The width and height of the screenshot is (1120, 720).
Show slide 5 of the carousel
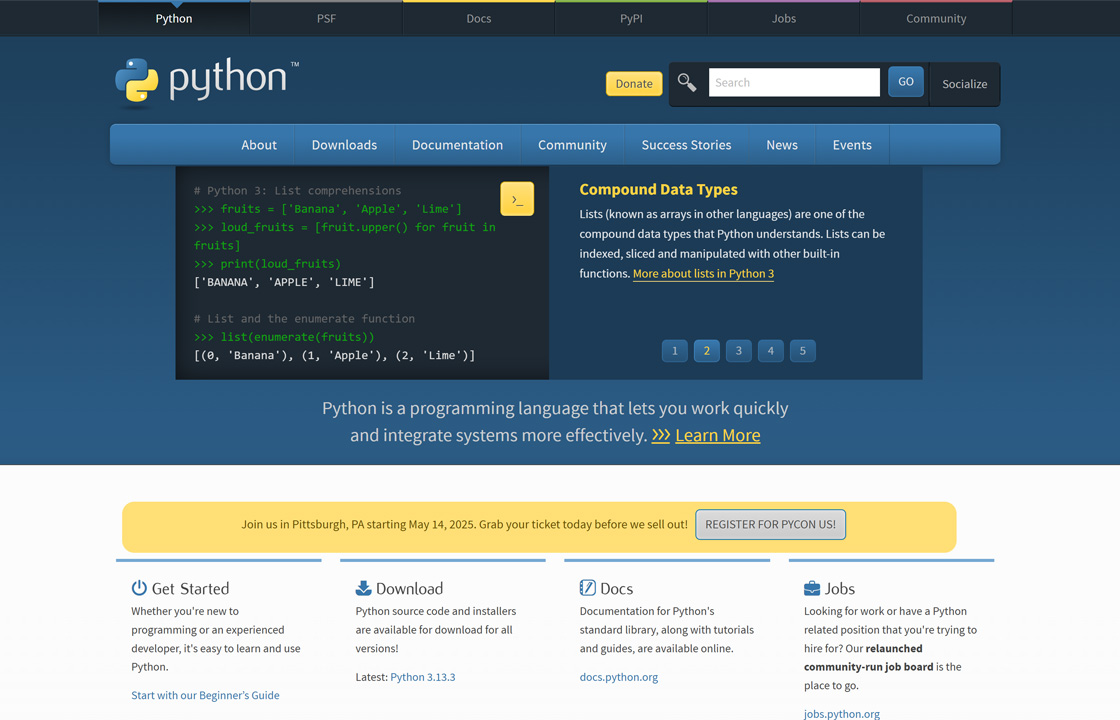click(x=803, y=351)
